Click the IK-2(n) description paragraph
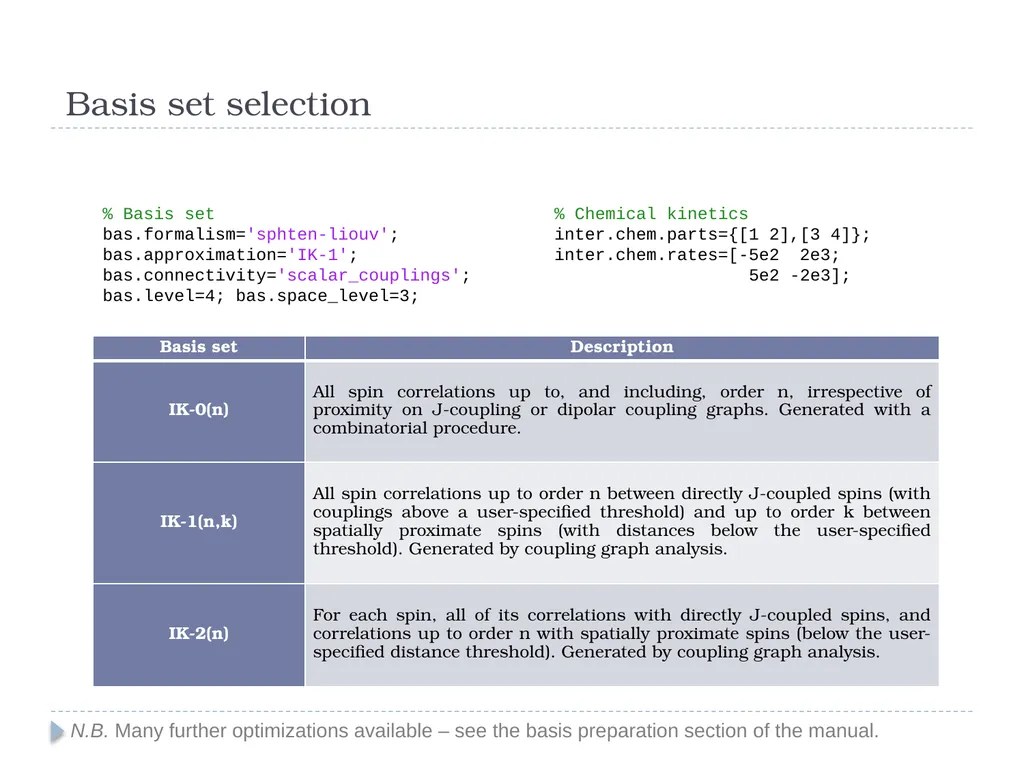Screen dimensions: 1024x768 coord(622,633)
